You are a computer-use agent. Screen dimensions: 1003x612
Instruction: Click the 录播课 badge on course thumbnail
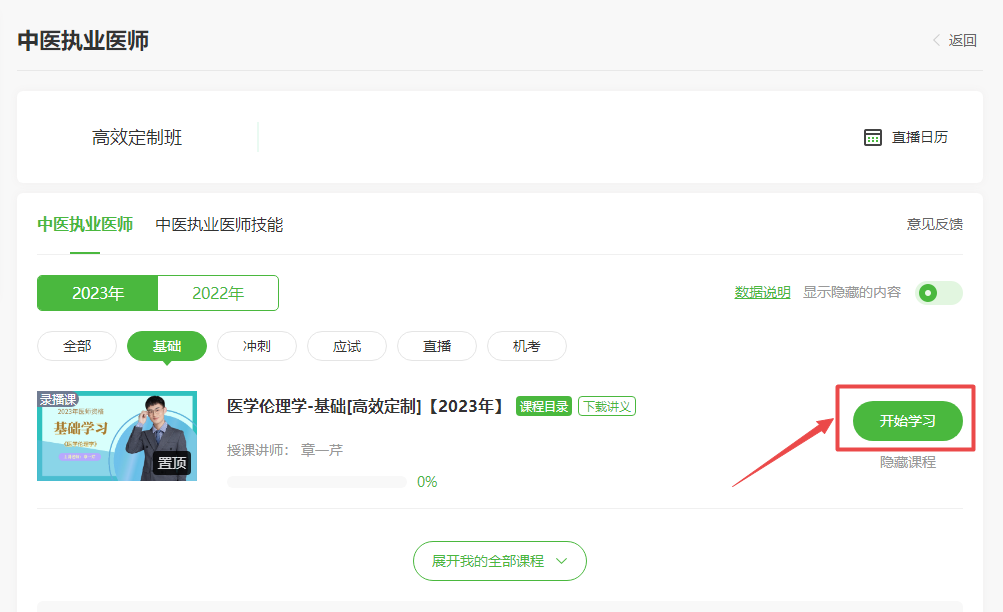(58, 399)
